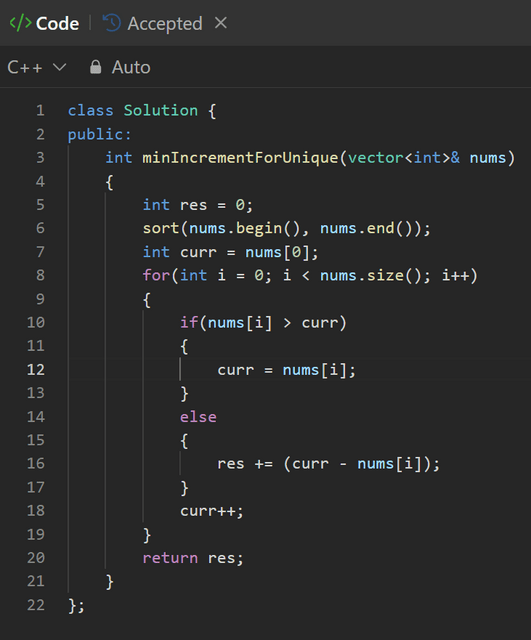Click the lock icon next to Auto
Viewport: 531px width, 640px height.
96,67
